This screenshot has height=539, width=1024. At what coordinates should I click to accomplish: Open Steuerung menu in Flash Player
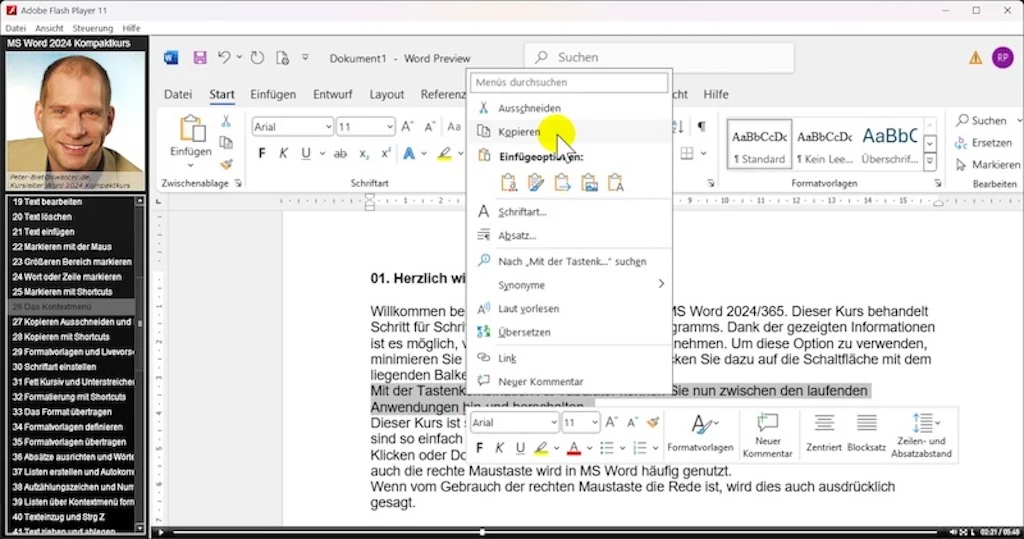click(93, 28)
